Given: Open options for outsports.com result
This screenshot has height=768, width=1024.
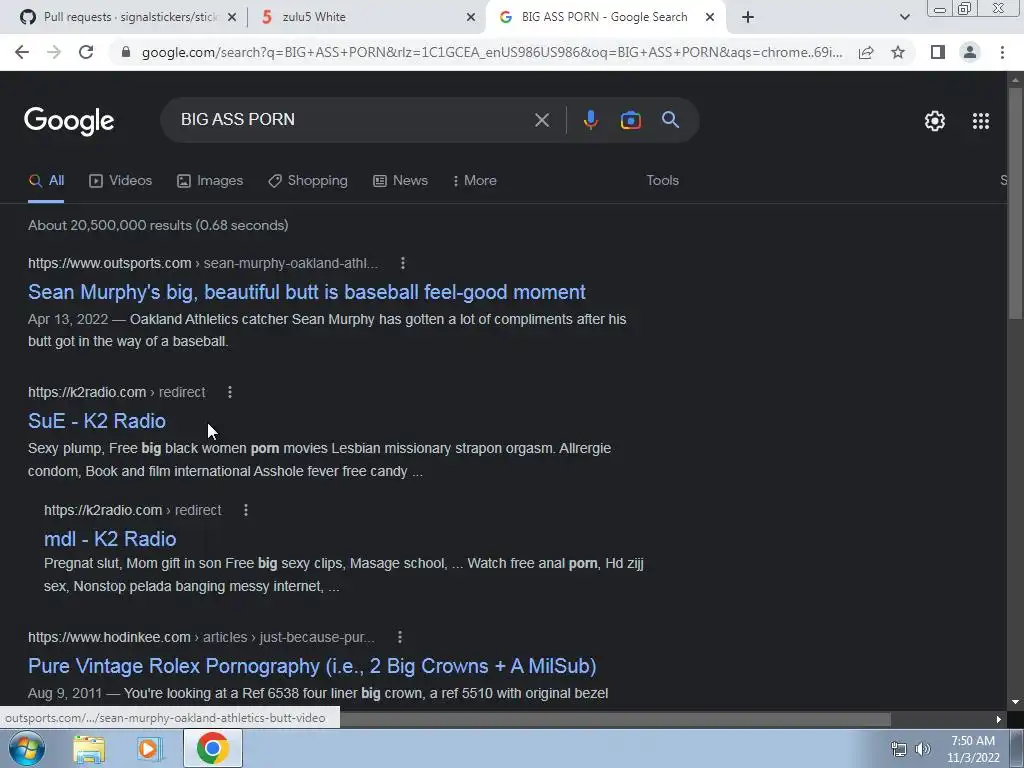Looking at the screenshot, I should tap(403, 263).
